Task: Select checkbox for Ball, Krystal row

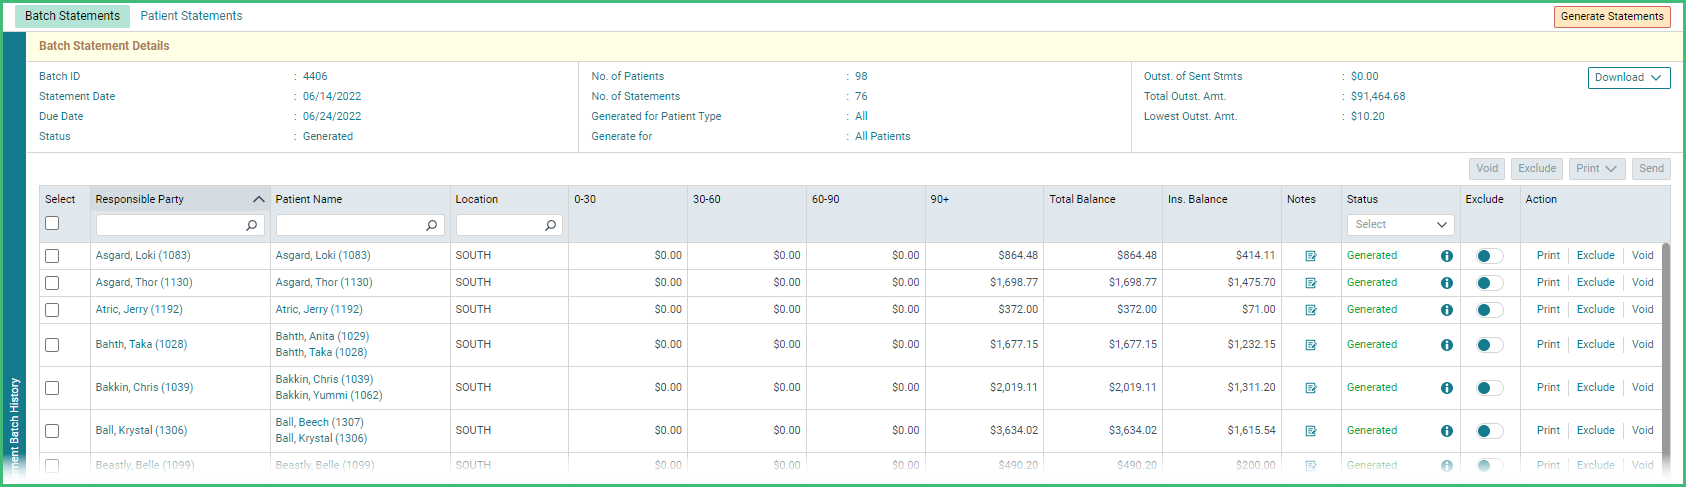Action: (x=52, y=431)
